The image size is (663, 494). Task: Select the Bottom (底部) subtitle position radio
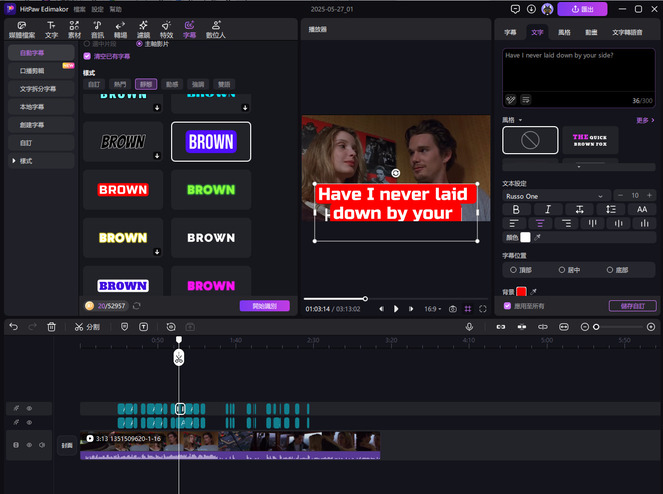(x=610, y=270)
